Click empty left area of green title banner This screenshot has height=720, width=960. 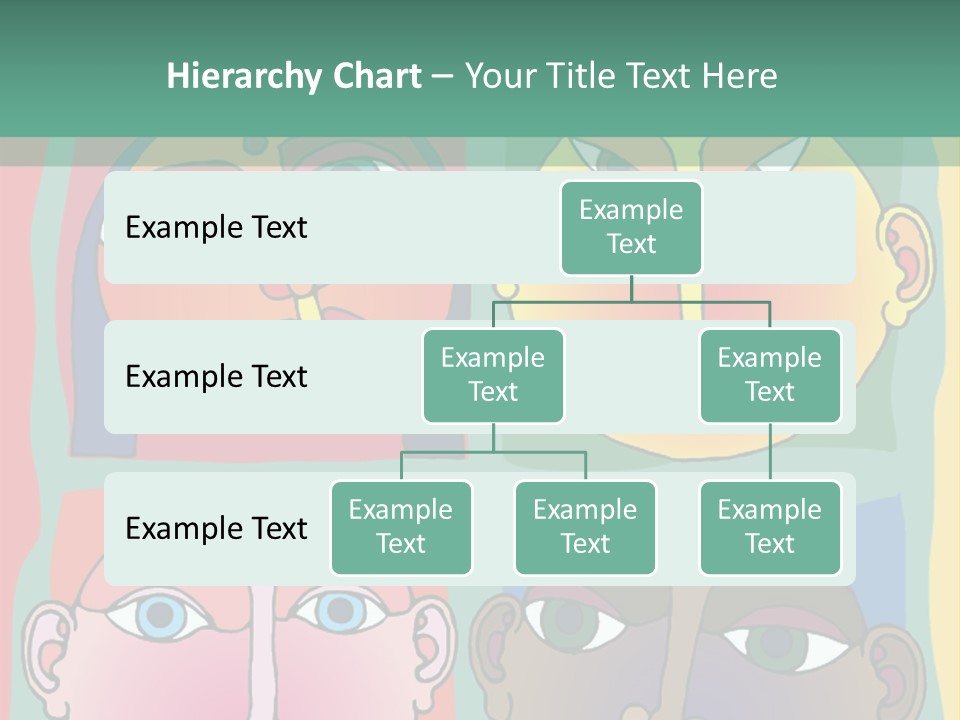click(80, 76)
